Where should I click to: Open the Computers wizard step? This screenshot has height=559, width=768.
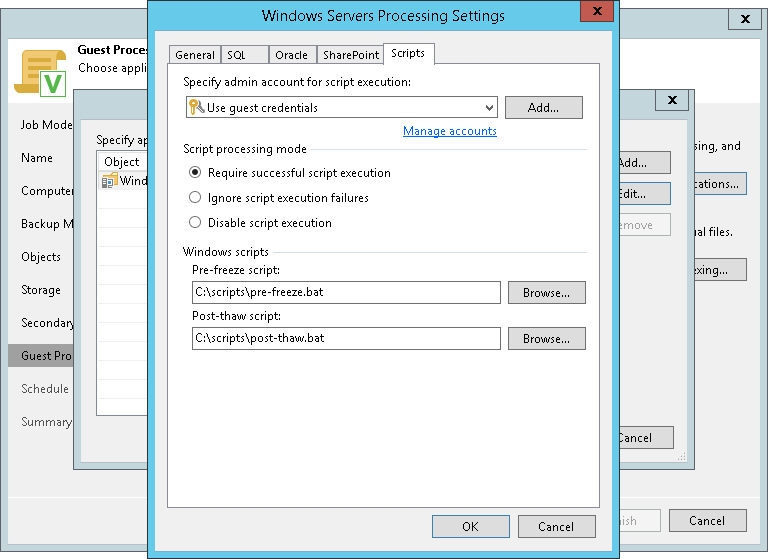coord(47,191)
